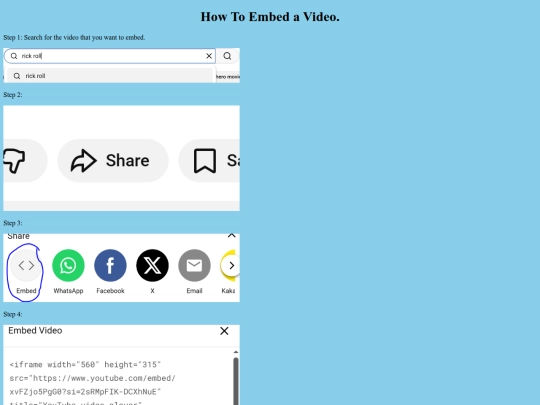Screen dimensions: 540x405
Task: Share via the X icon
Action: point(152,265)
